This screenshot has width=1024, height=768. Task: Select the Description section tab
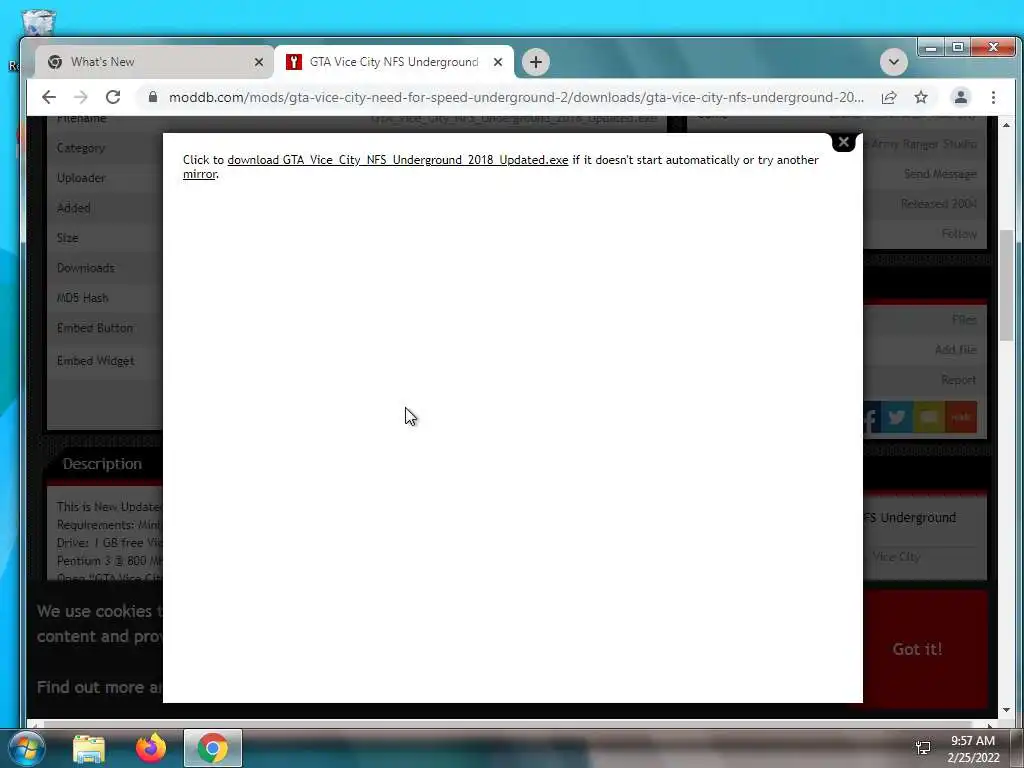click(x=103, y=464)
